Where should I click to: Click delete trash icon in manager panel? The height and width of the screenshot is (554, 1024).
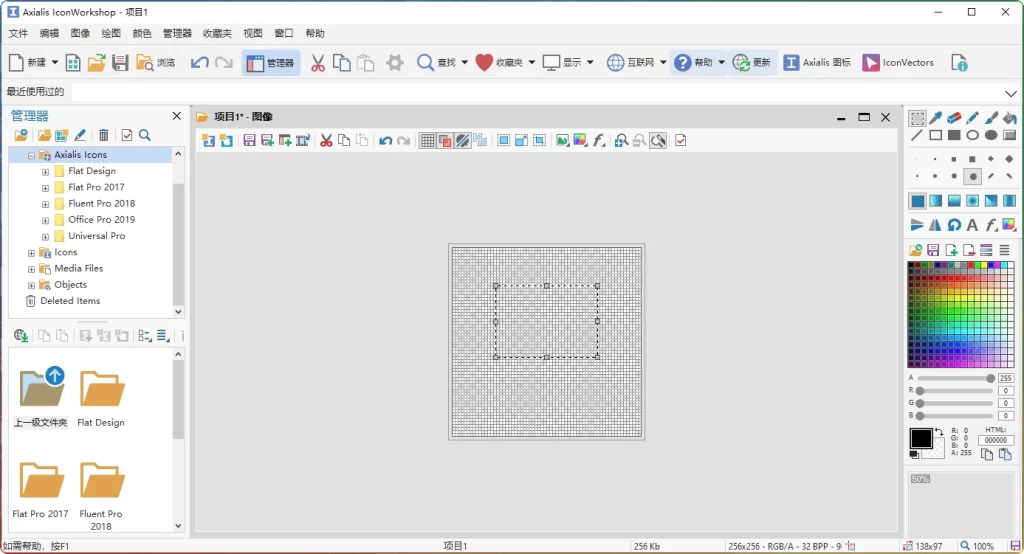pos(104,135)
